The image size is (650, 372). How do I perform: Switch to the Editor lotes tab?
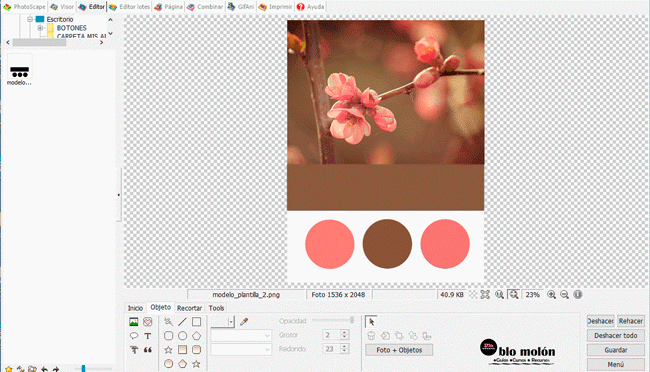coord(129,7)
